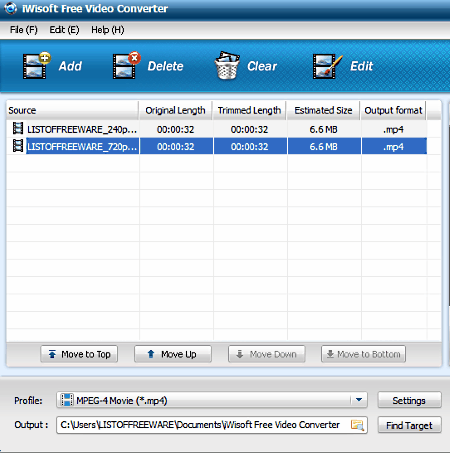This screenshot has width=450, height=453.
Task: Click the Add video filmstrip icon
Action: click(x=36, y=66)
